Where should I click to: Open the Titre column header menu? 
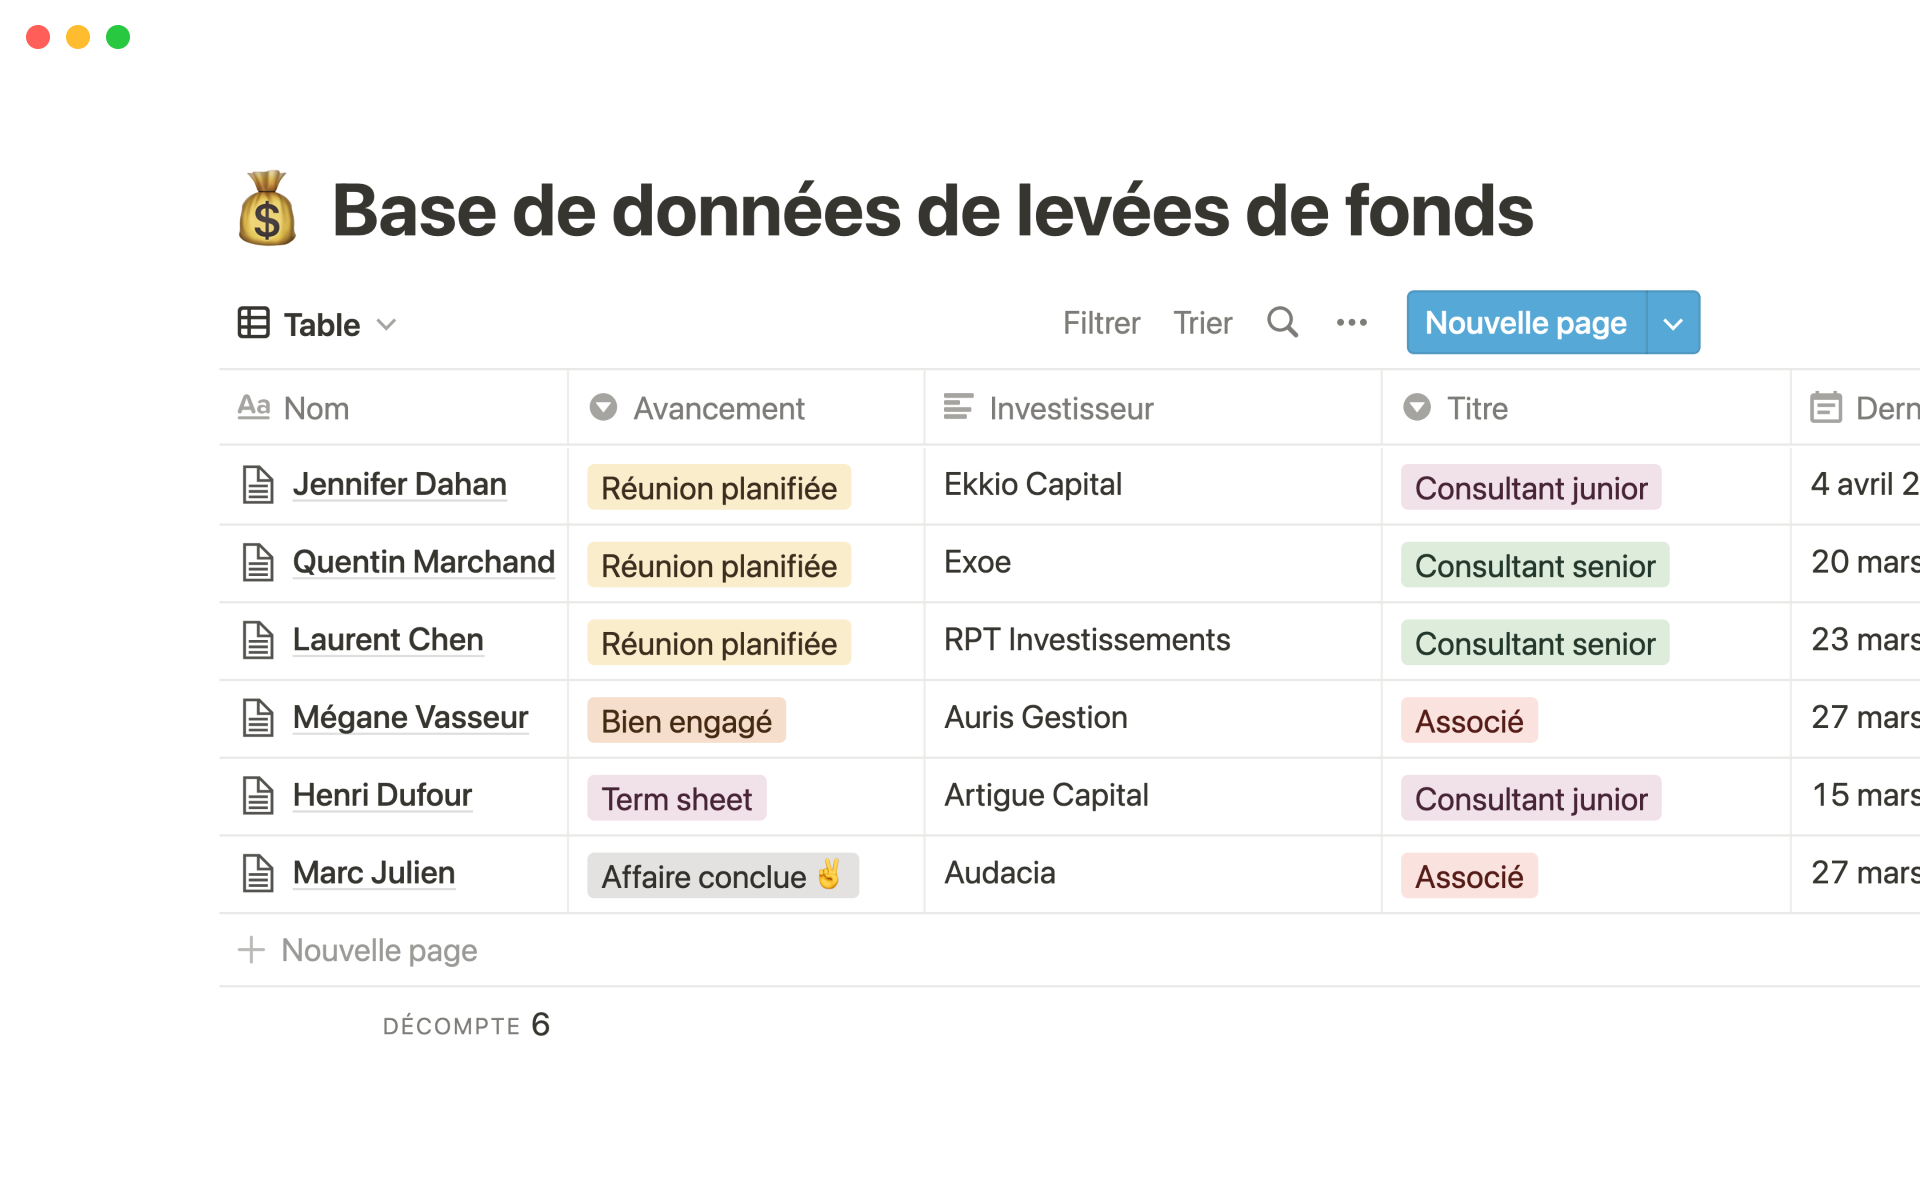(x=1476, y=408)
